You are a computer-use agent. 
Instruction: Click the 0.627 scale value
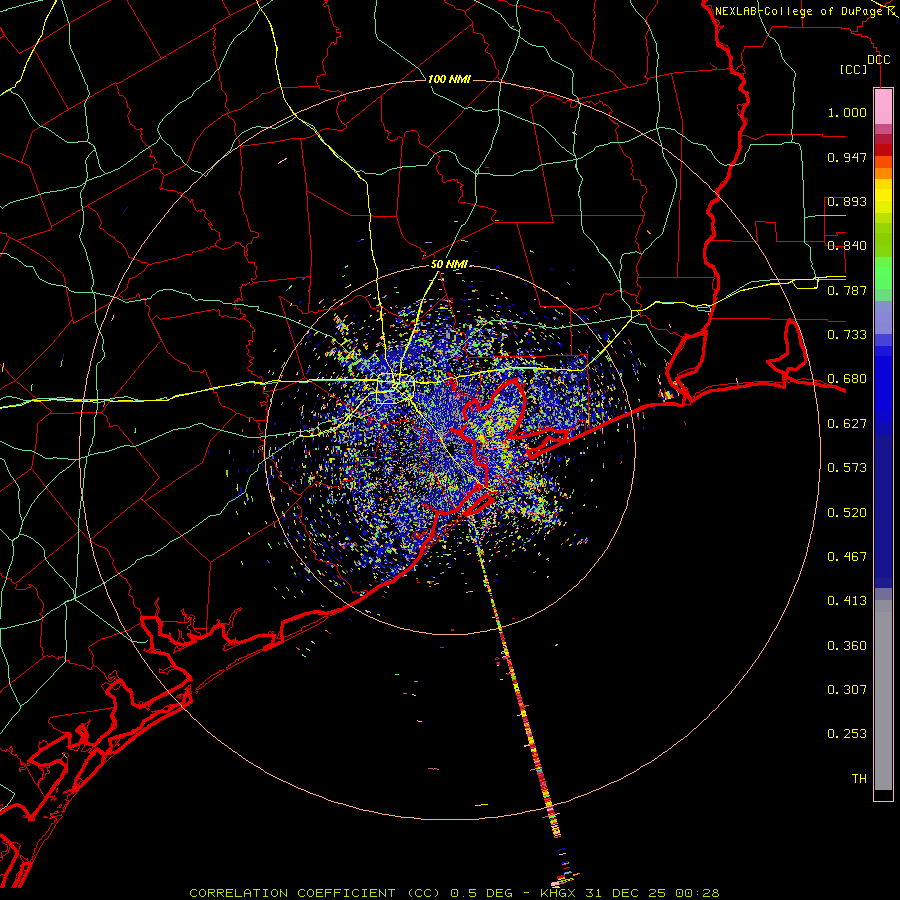point(847,424)
